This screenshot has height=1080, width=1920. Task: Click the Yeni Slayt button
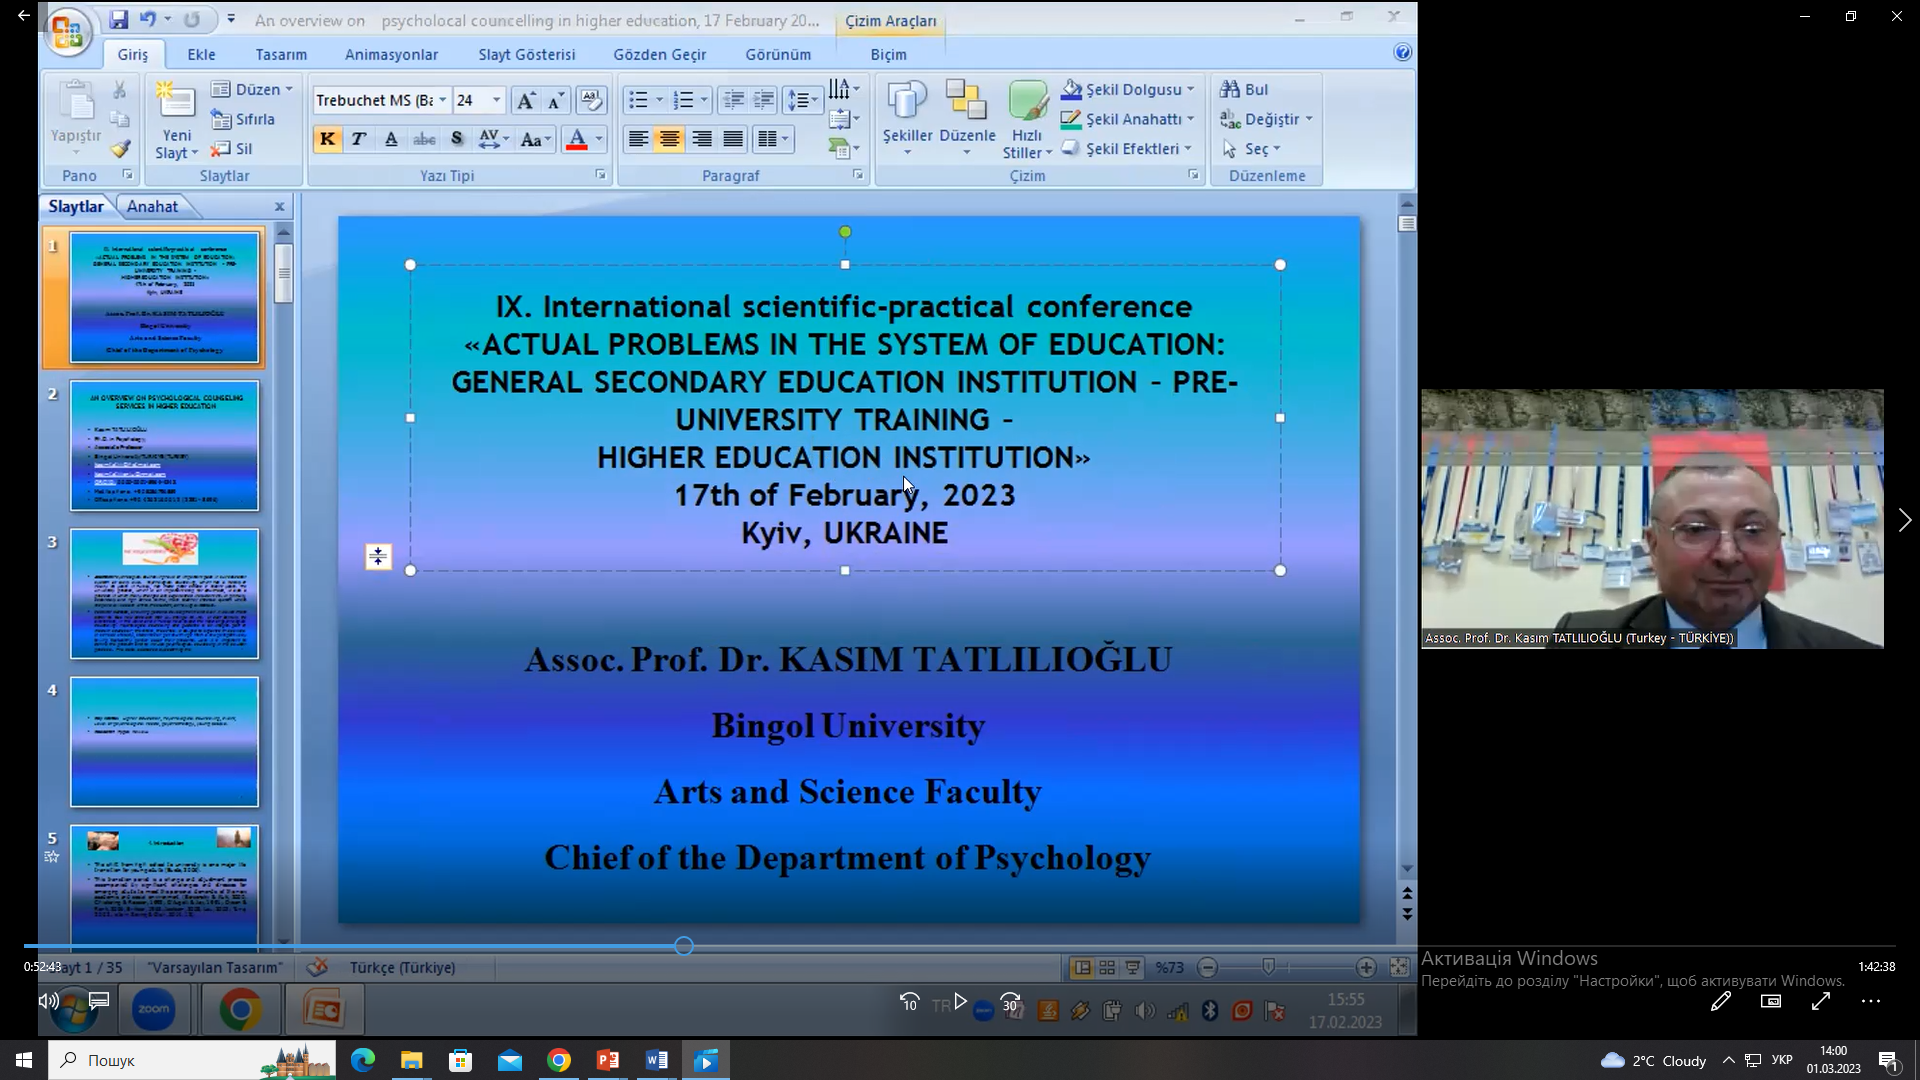(x=176, y=120)
